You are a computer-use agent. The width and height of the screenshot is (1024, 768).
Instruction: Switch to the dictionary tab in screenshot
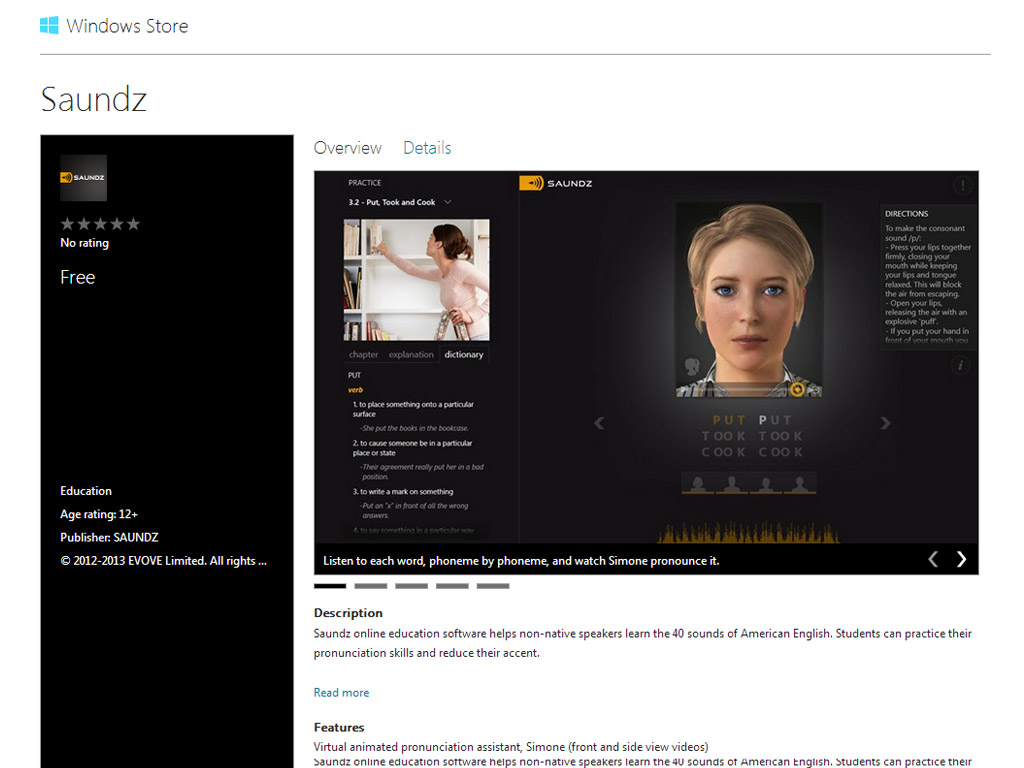pos(463,354)
